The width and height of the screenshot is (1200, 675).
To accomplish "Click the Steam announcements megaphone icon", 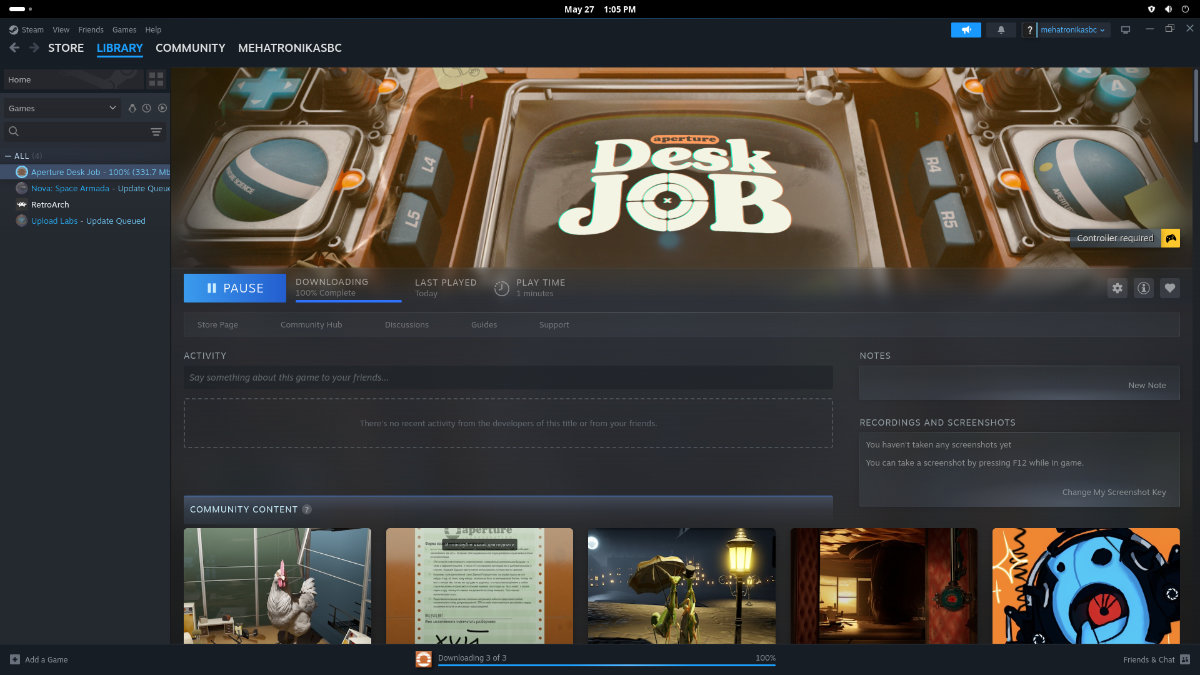I will point(966,30).
